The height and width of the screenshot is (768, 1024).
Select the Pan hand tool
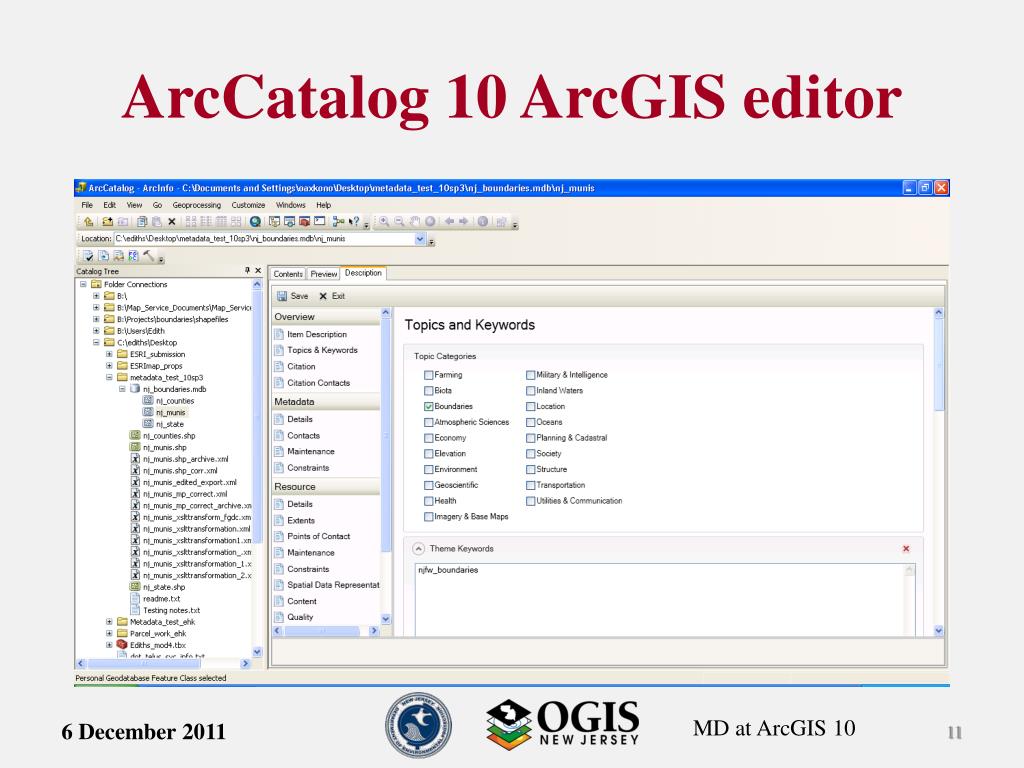click(x=414, y=221)
